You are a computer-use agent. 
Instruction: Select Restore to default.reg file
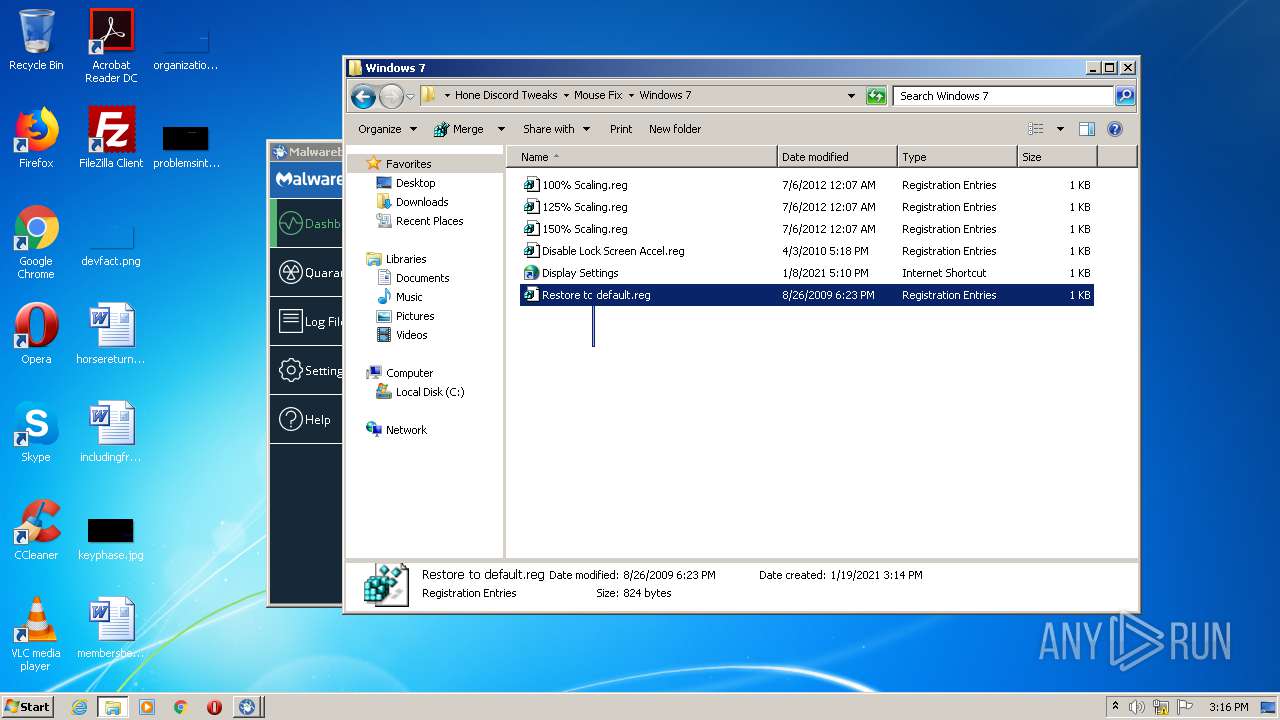point(806,295)
